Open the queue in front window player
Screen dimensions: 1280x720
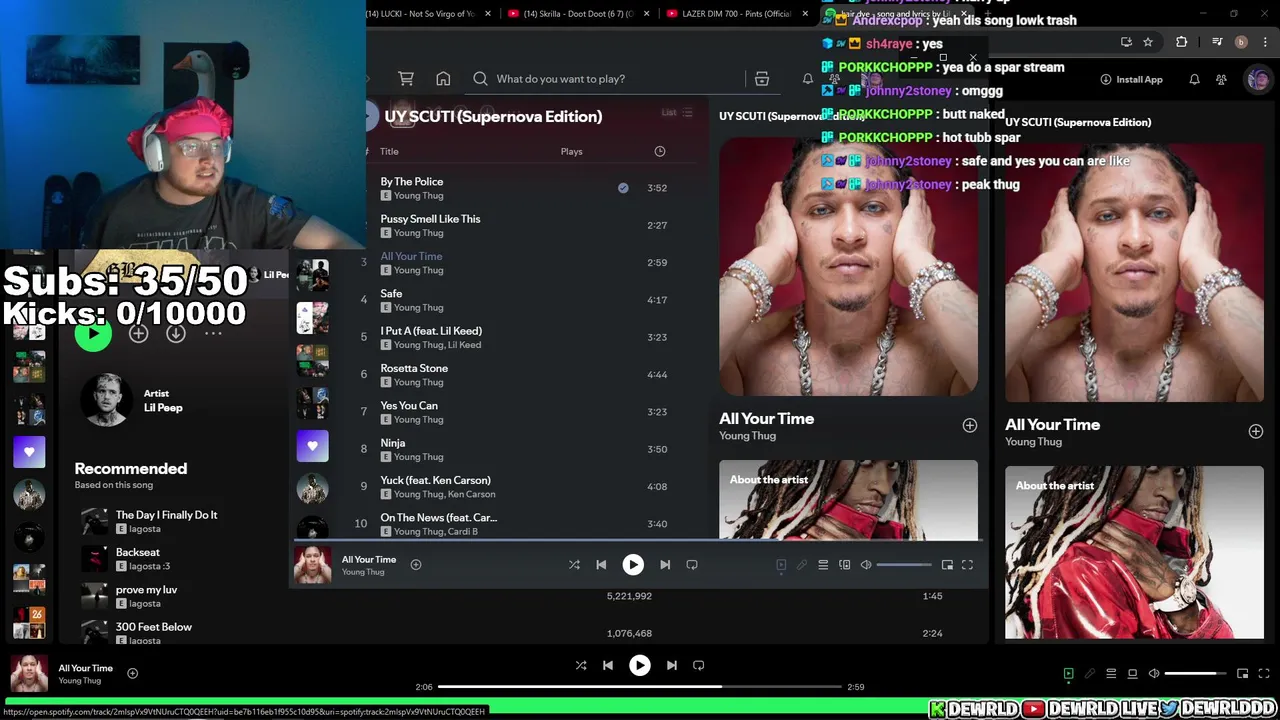tap(823, 565)
